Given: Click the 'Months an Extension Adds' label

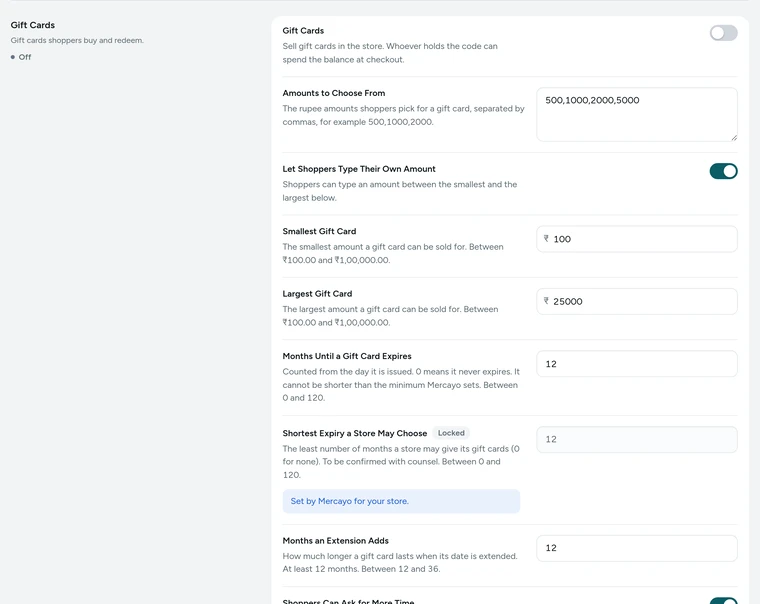Looking at the screenshot, I should [x=335, y=540].
